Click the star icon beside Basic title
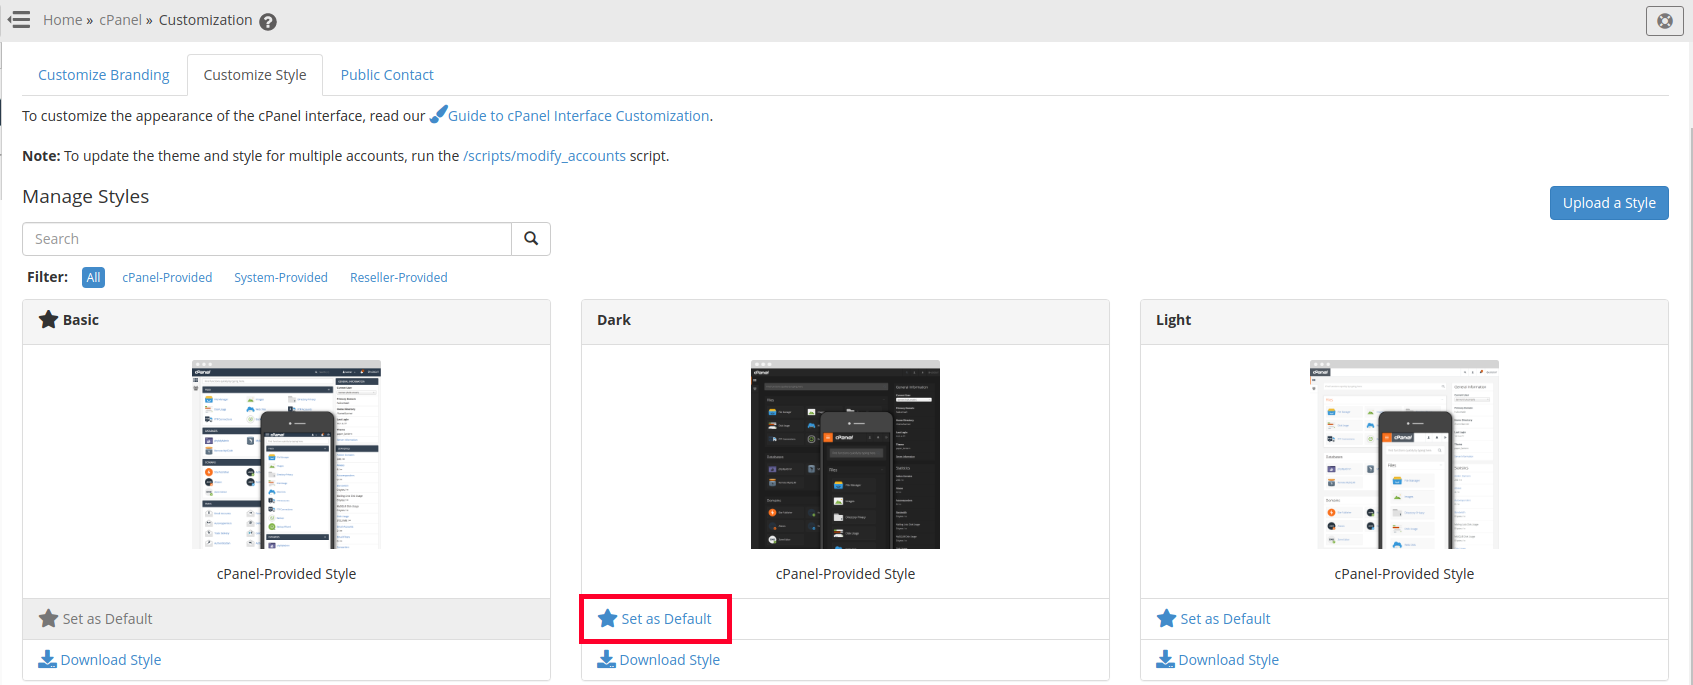 coord(48,320)
